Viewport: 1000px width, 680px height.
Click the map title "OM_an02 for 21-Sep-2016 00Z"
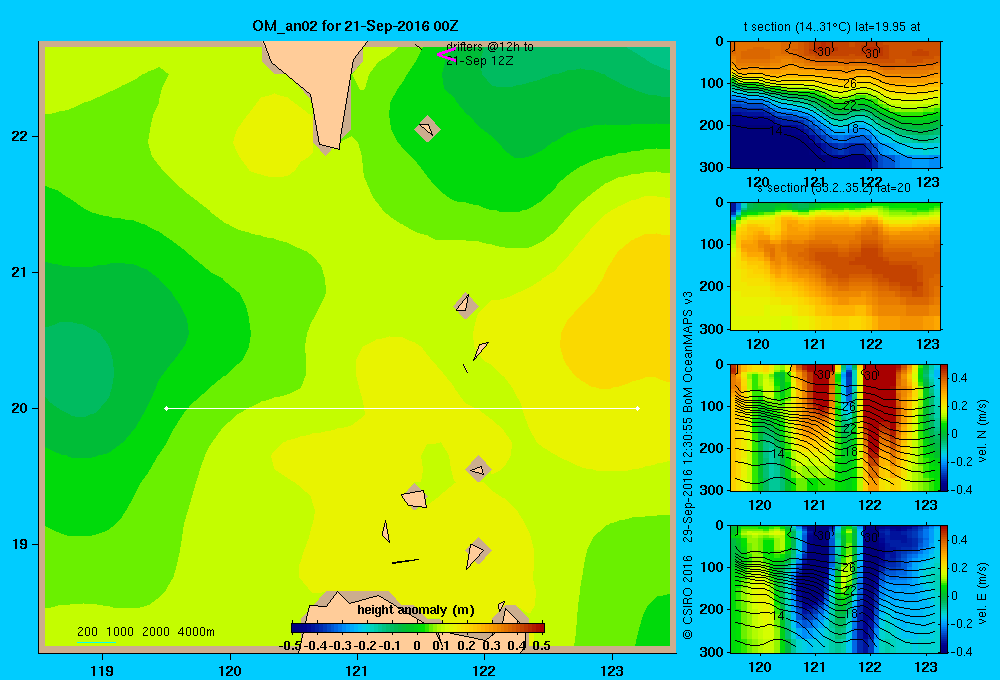click(x=355, y=26)
